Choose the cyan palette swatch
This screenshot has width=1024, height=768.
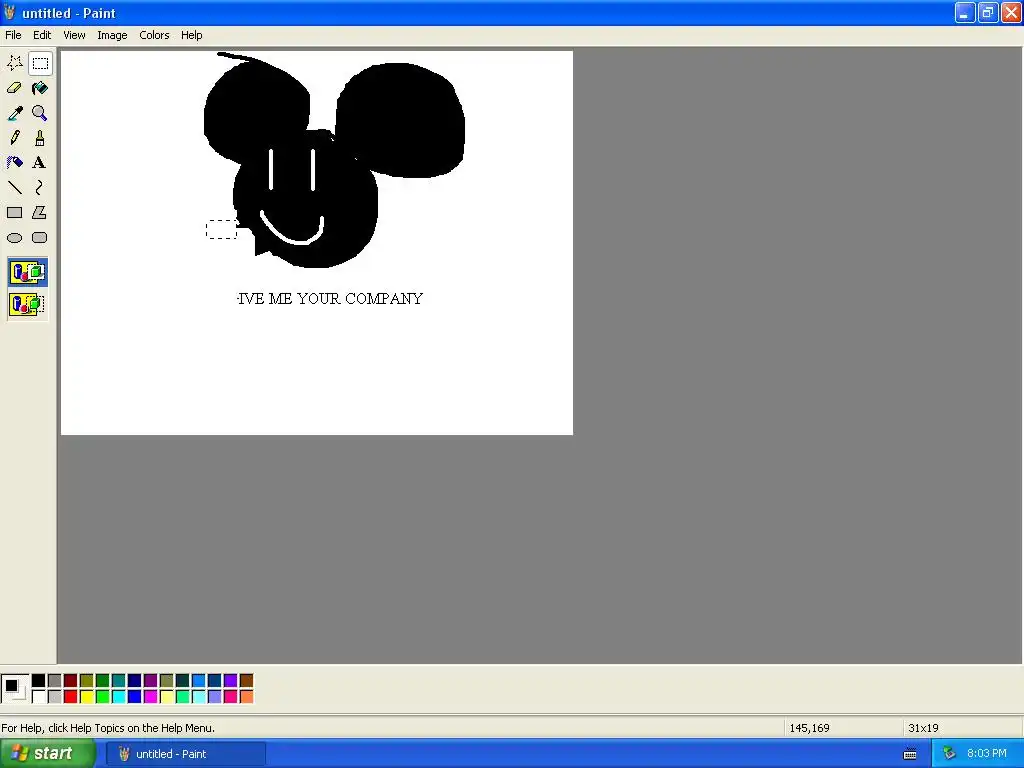coord(119,697)
